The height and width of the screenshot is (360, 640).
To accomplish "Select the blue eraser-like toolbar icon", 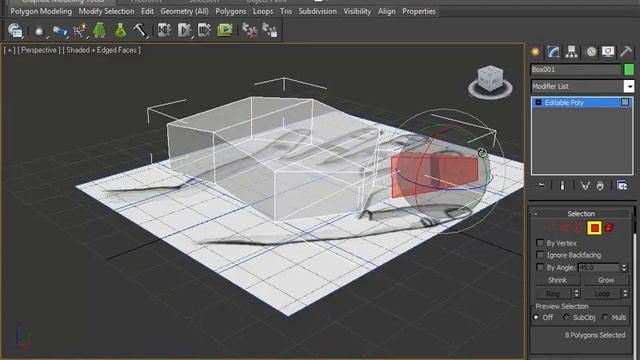I will pyautogui.click(x=60, y=31).
